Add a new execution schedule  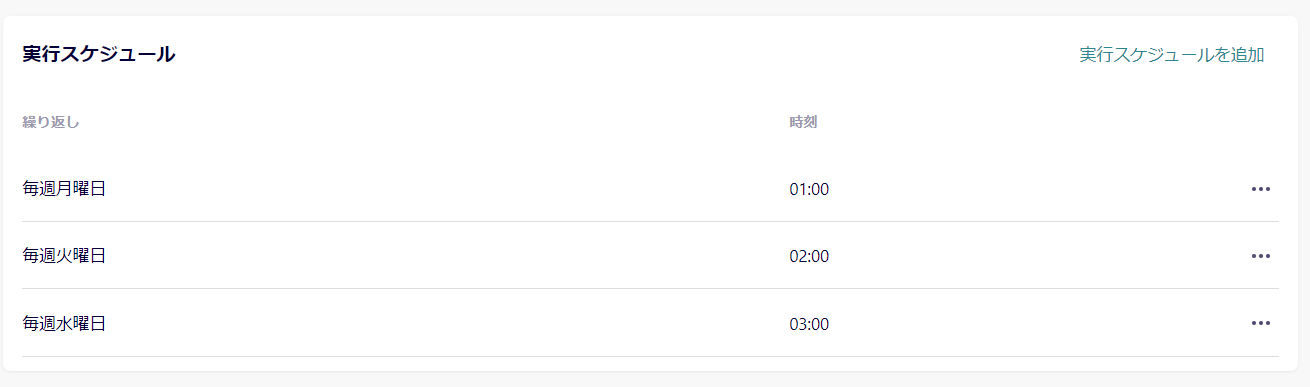[x=1172, y=54]
